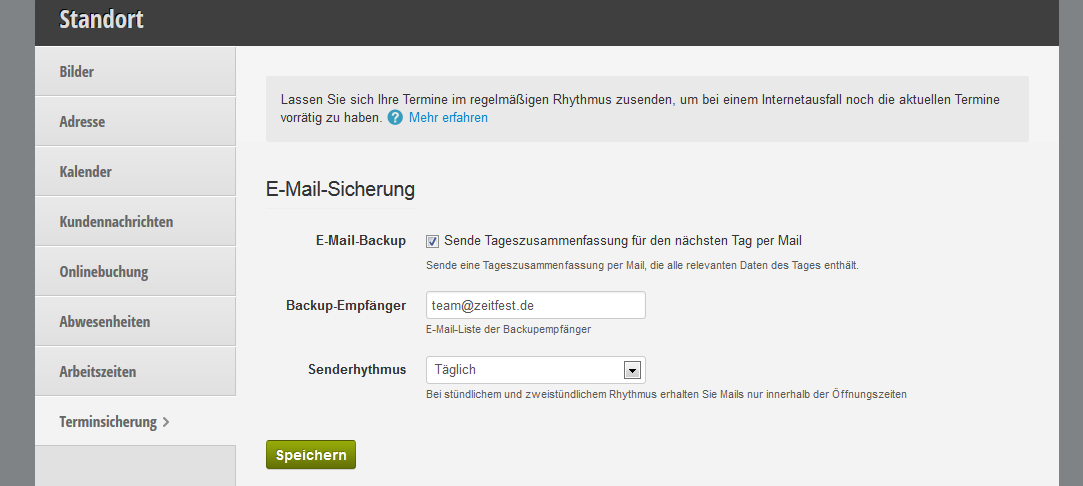Switch to the Adresse sidebar tab
The width and height of the screenshot is (1083, 486).
point(135,122)
